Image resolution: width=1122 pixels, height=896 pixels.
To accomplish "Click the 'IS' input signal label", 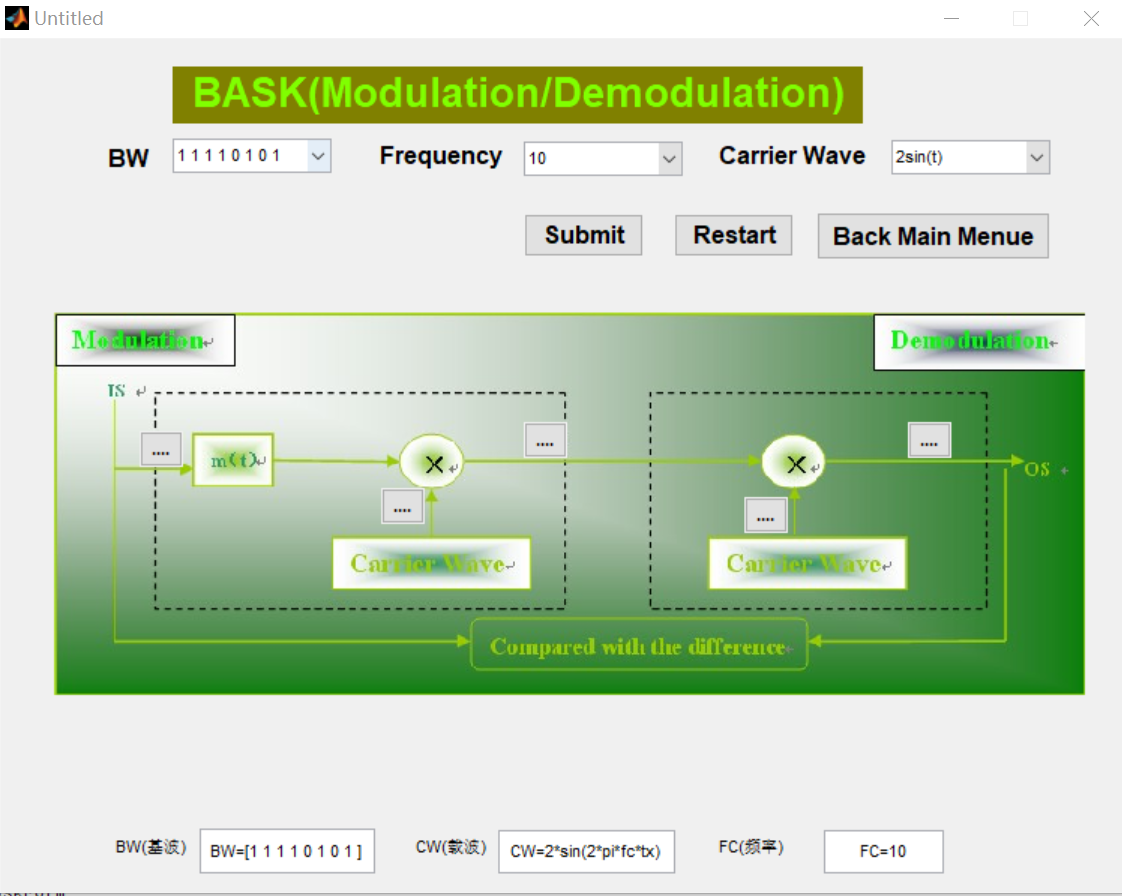I will [x=117, y=390].
